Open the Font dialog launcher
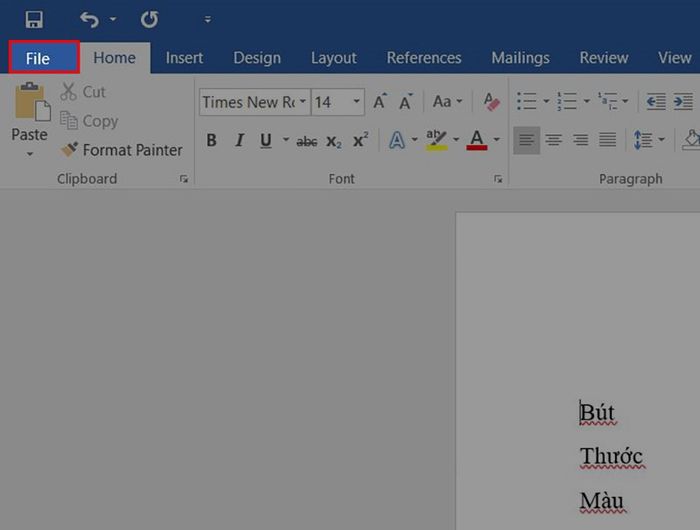 point(498,179)
